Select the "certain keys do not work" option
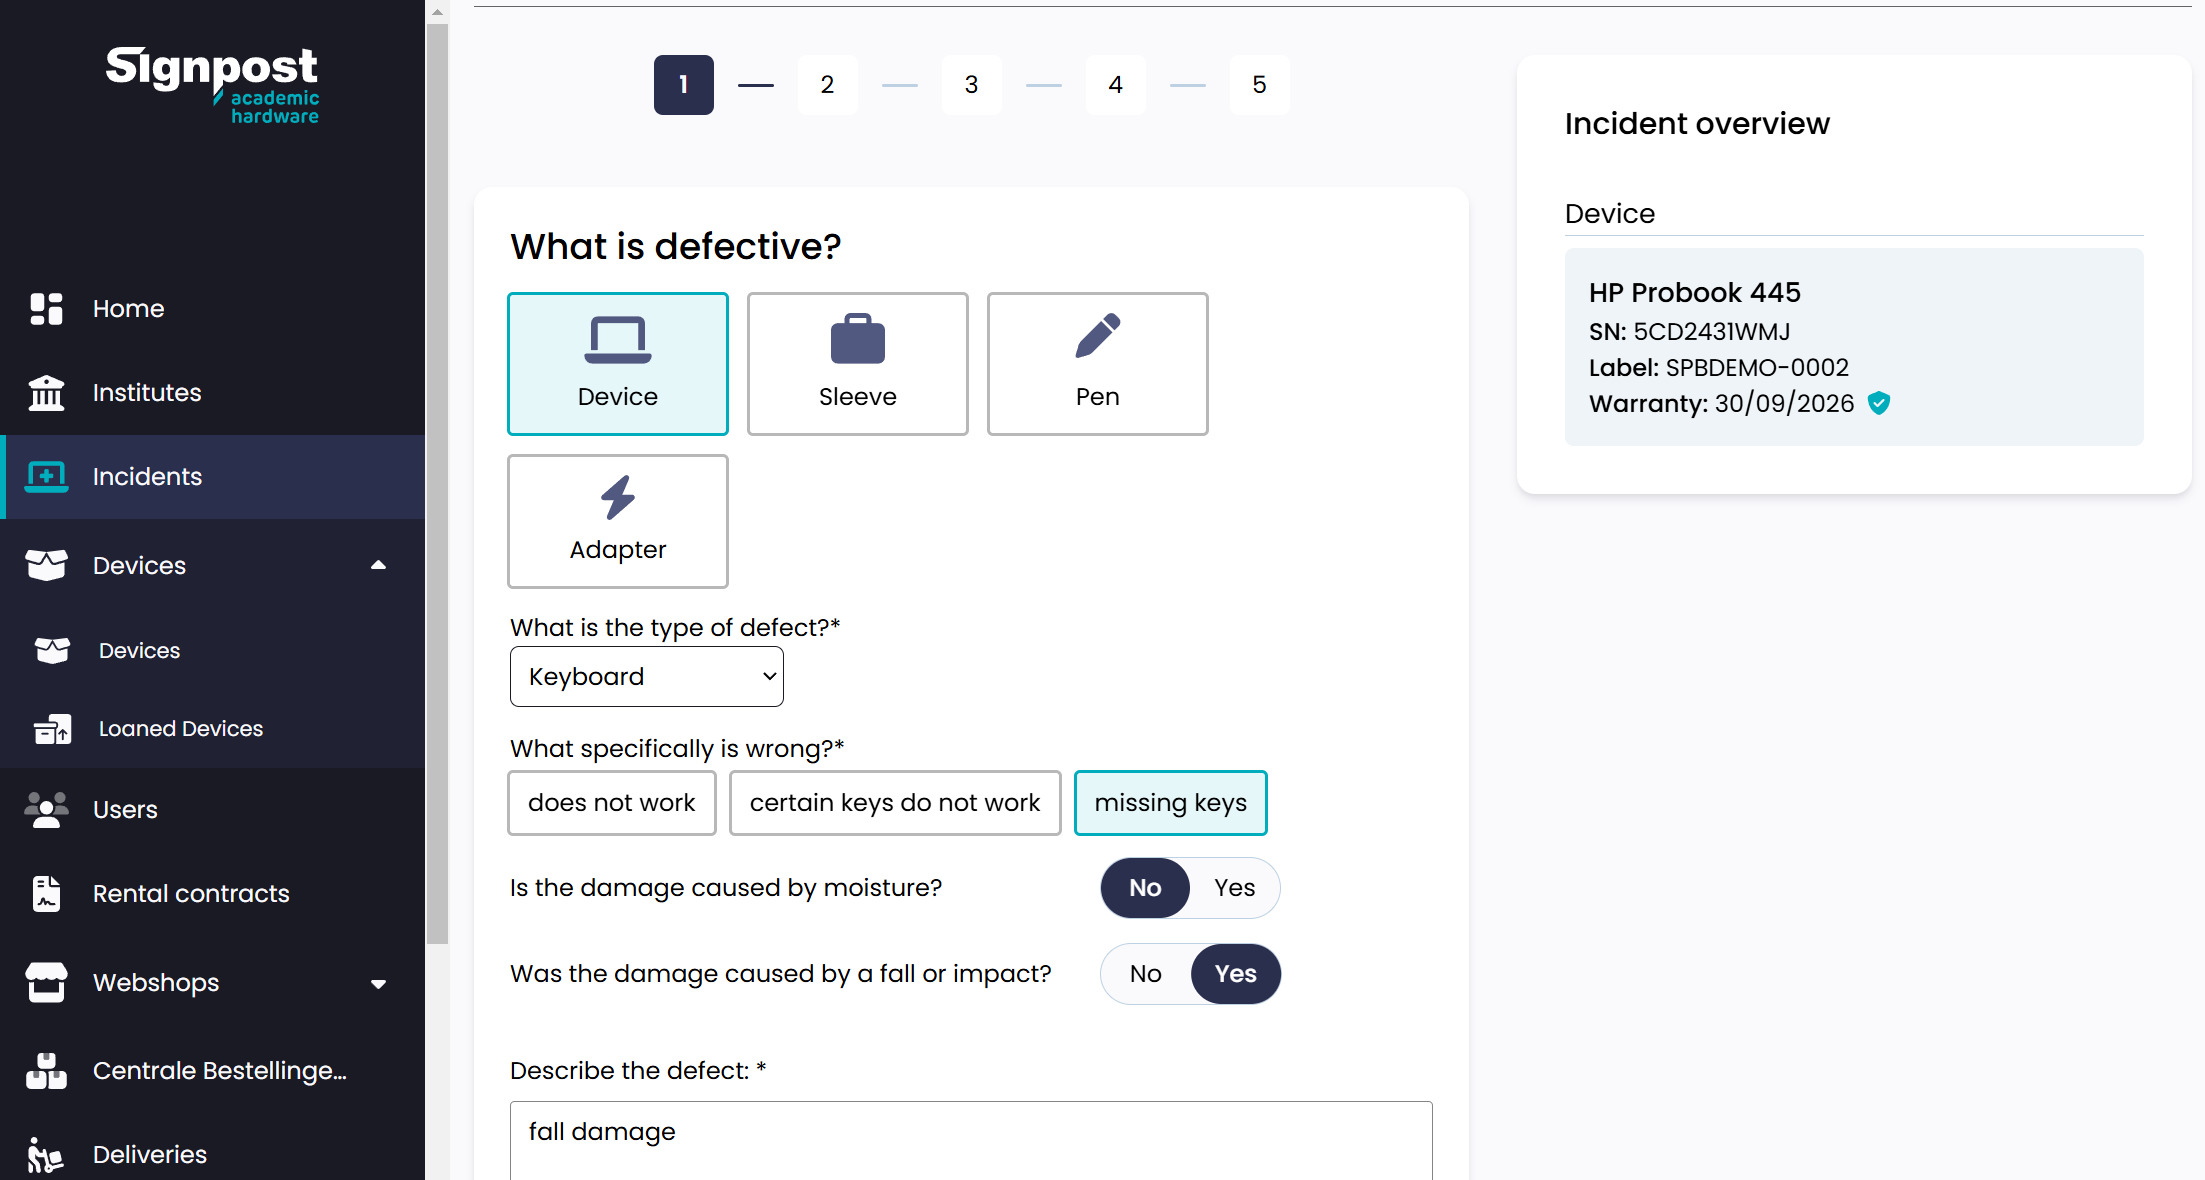The width and height of the screenshot is (2205, 1180). point(894,803)
